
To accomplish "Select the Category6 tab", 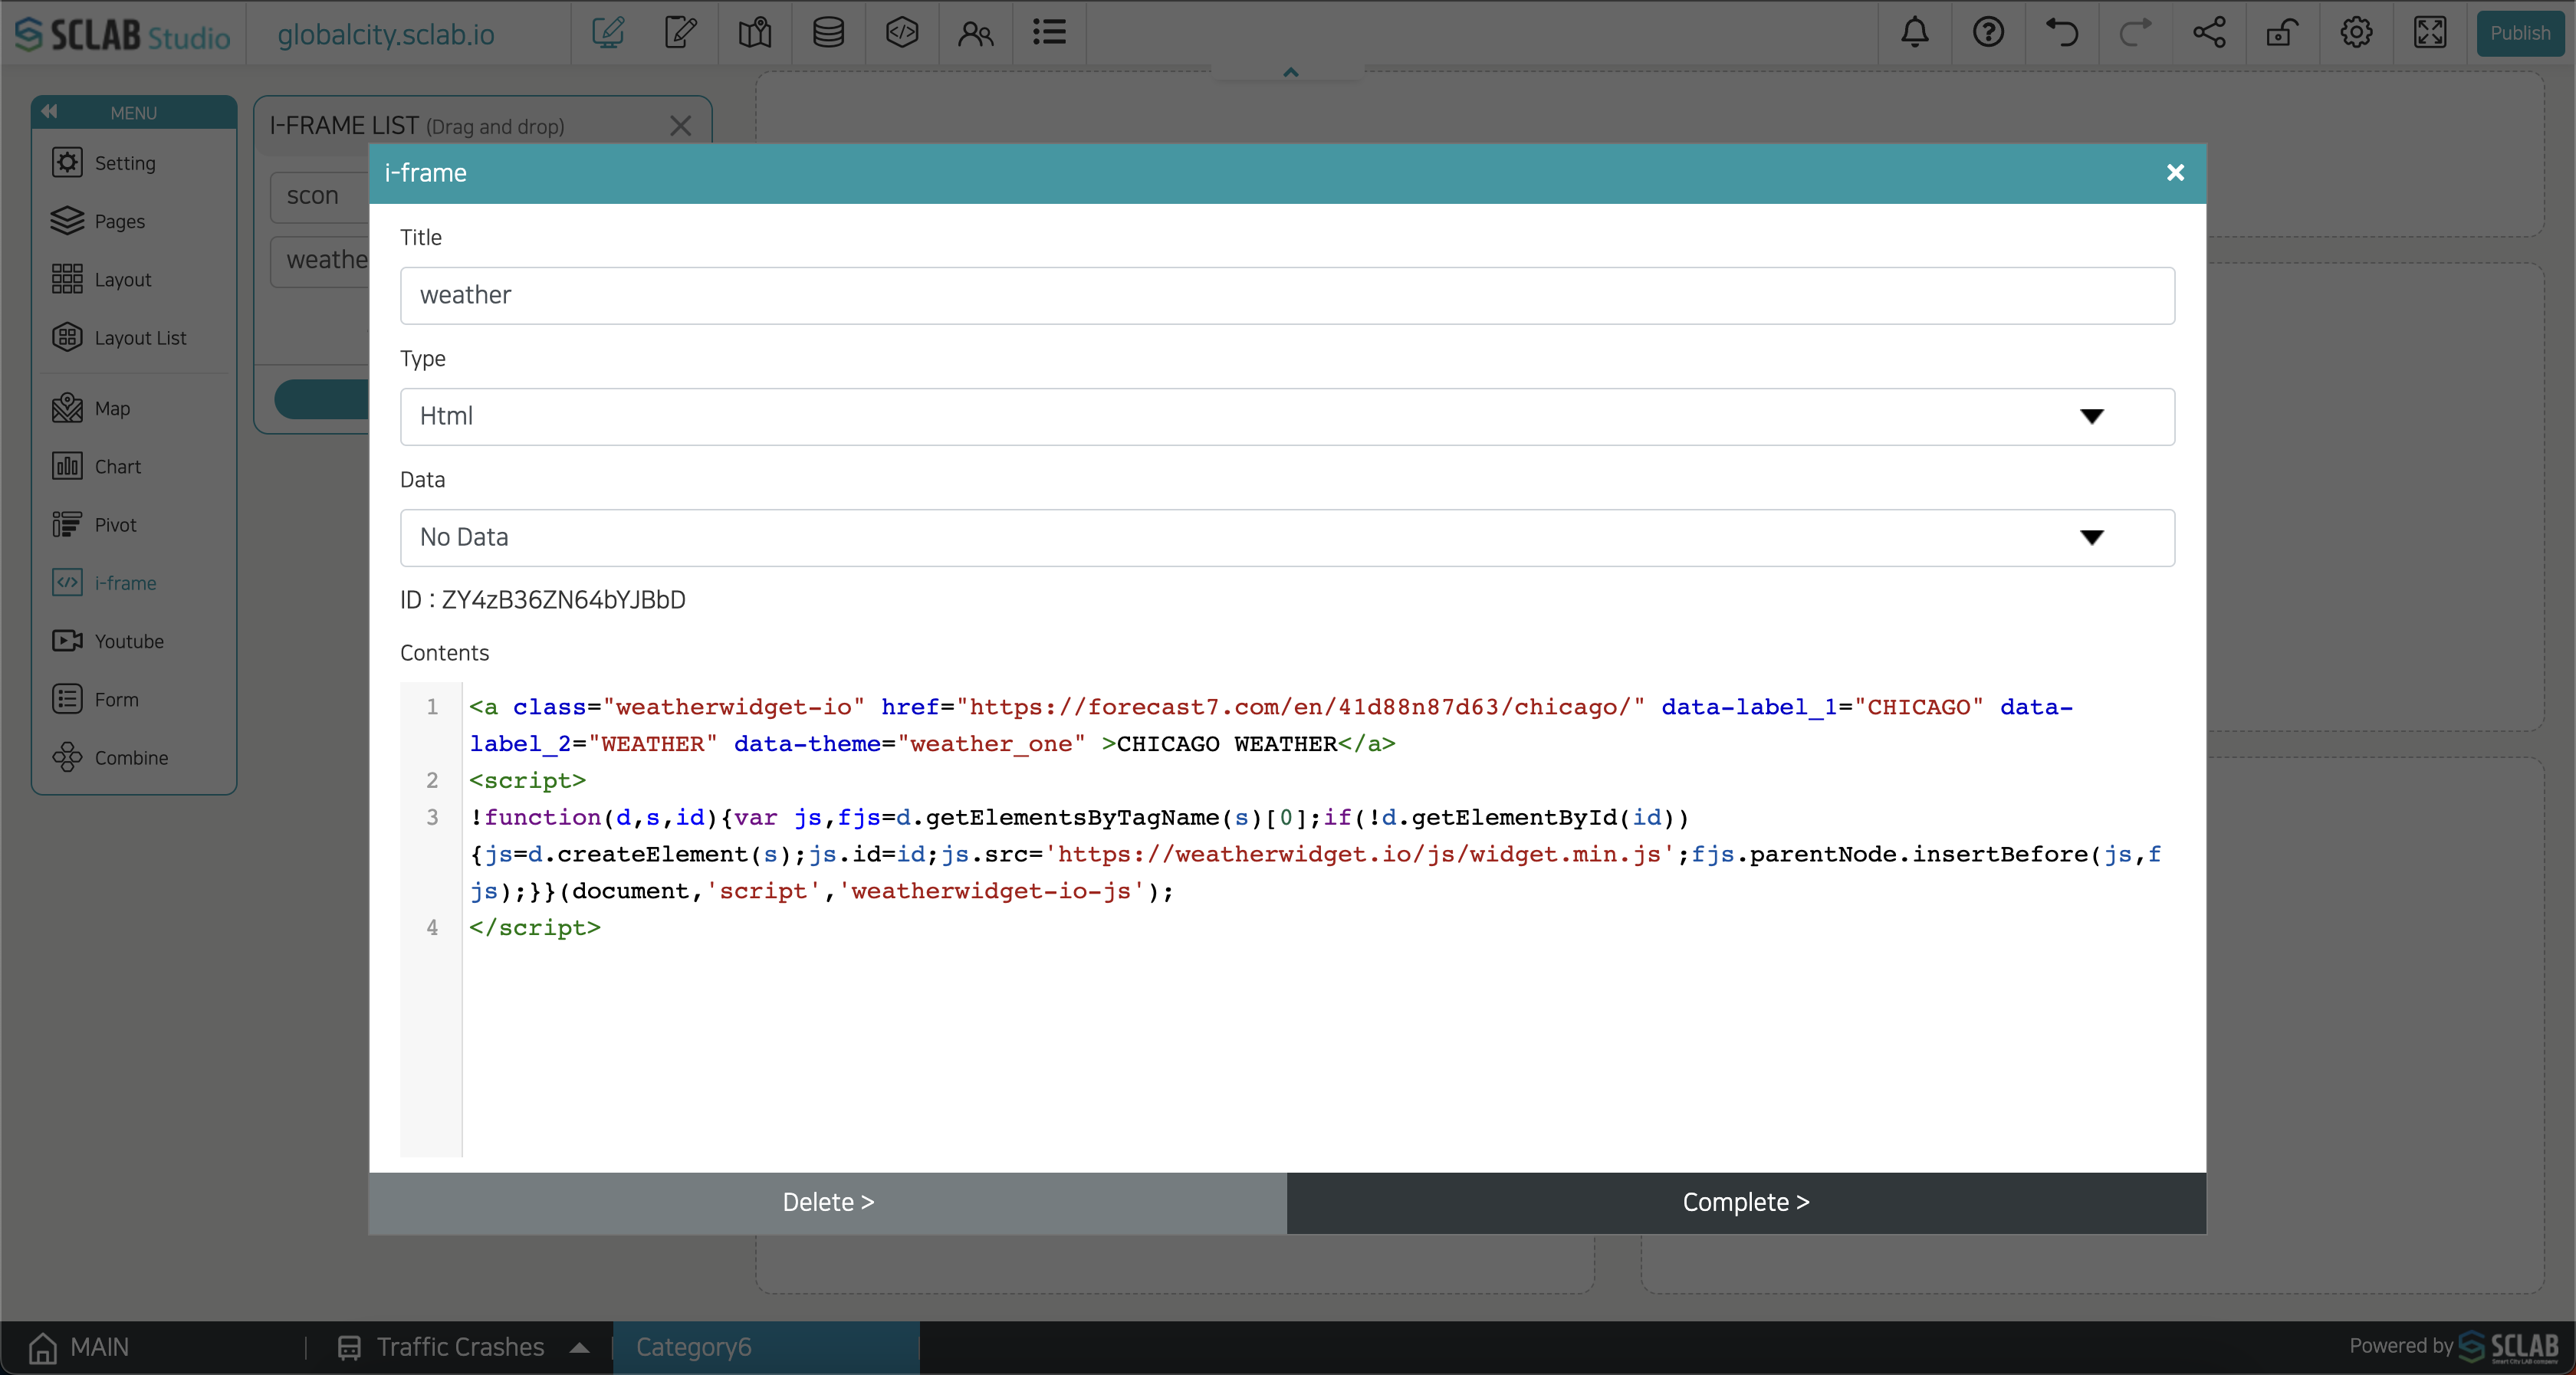I will (x=766, y=1347).
